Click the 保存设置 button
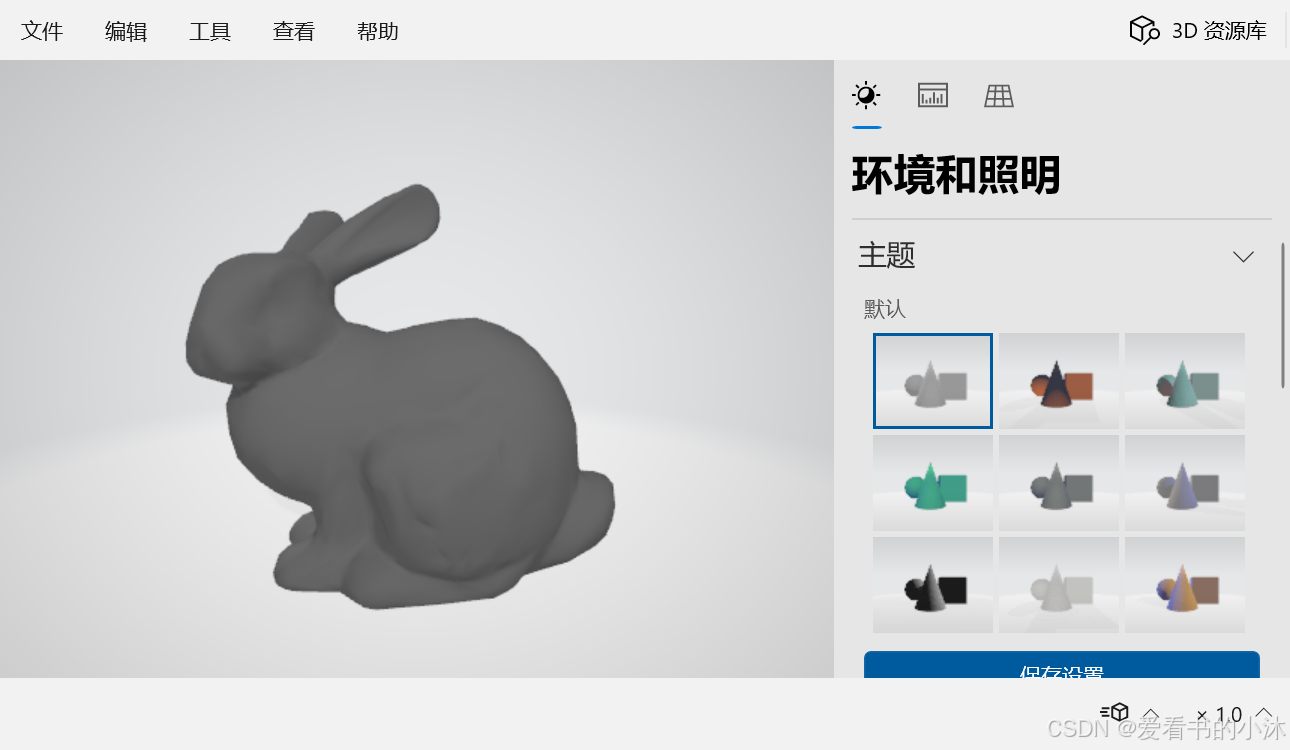This screenshot has height=750, width=1290. click(x=1062, y=665)
